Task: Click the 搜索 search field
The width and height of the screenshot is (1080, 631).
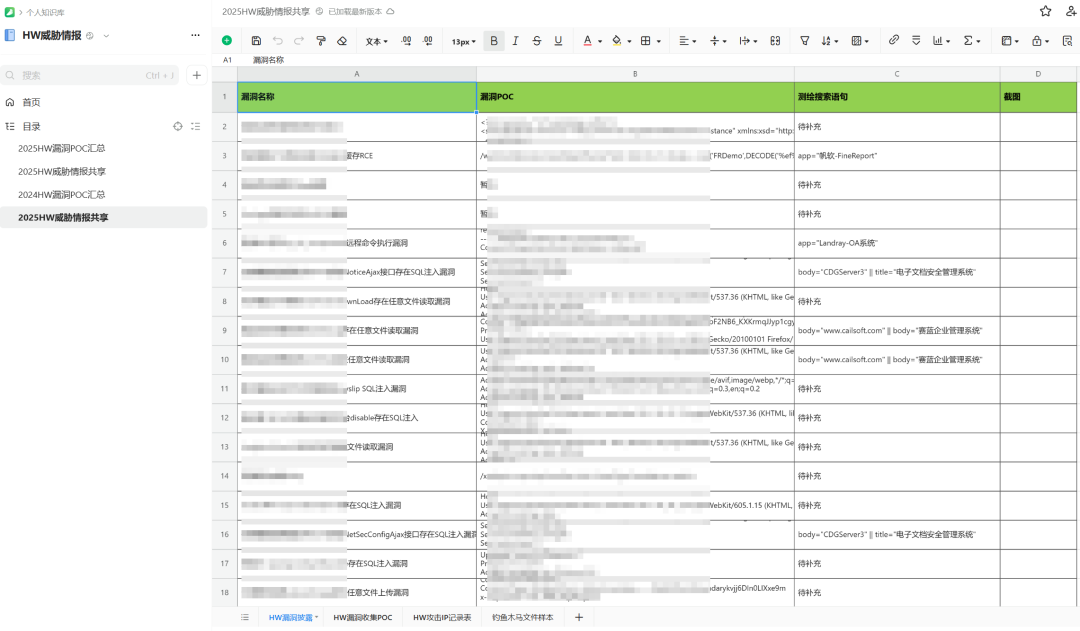Action: click(x=90, y=75)
